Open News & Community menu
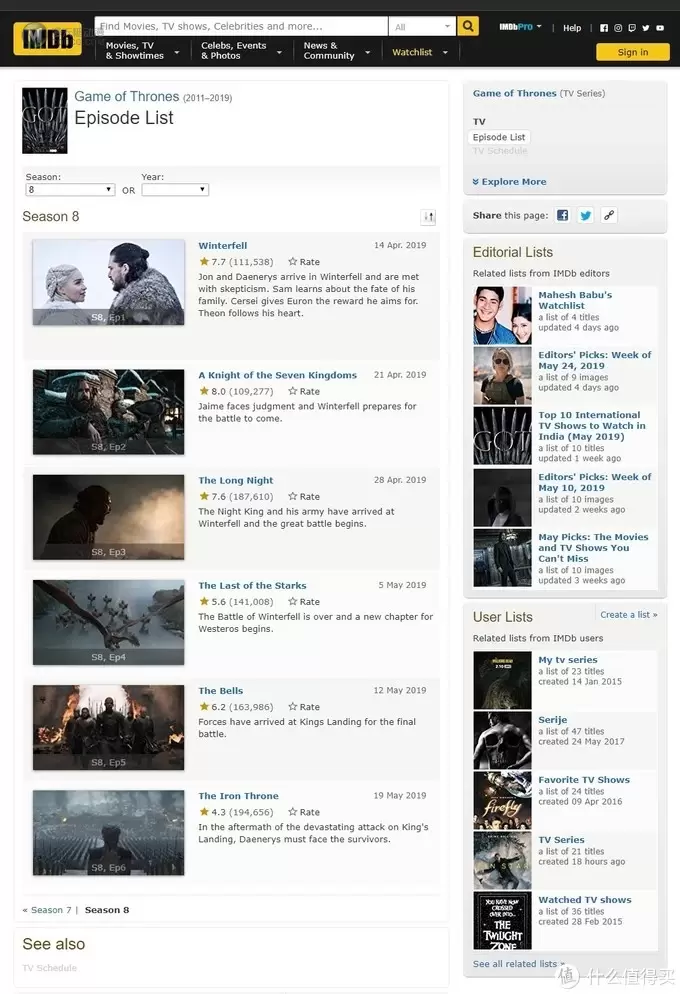 click(x=337, y=51)
